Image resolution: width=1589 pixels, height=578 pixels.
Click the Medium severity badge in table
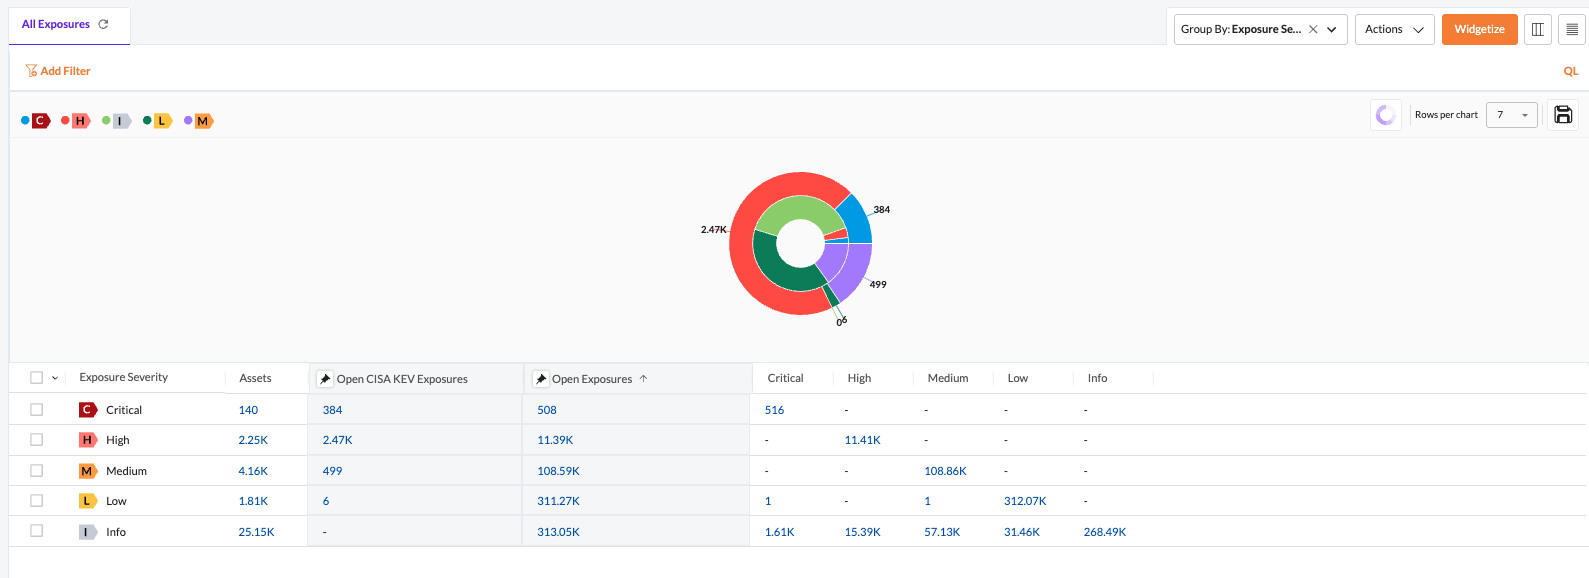pyautogui.click(x=88, y=471)
